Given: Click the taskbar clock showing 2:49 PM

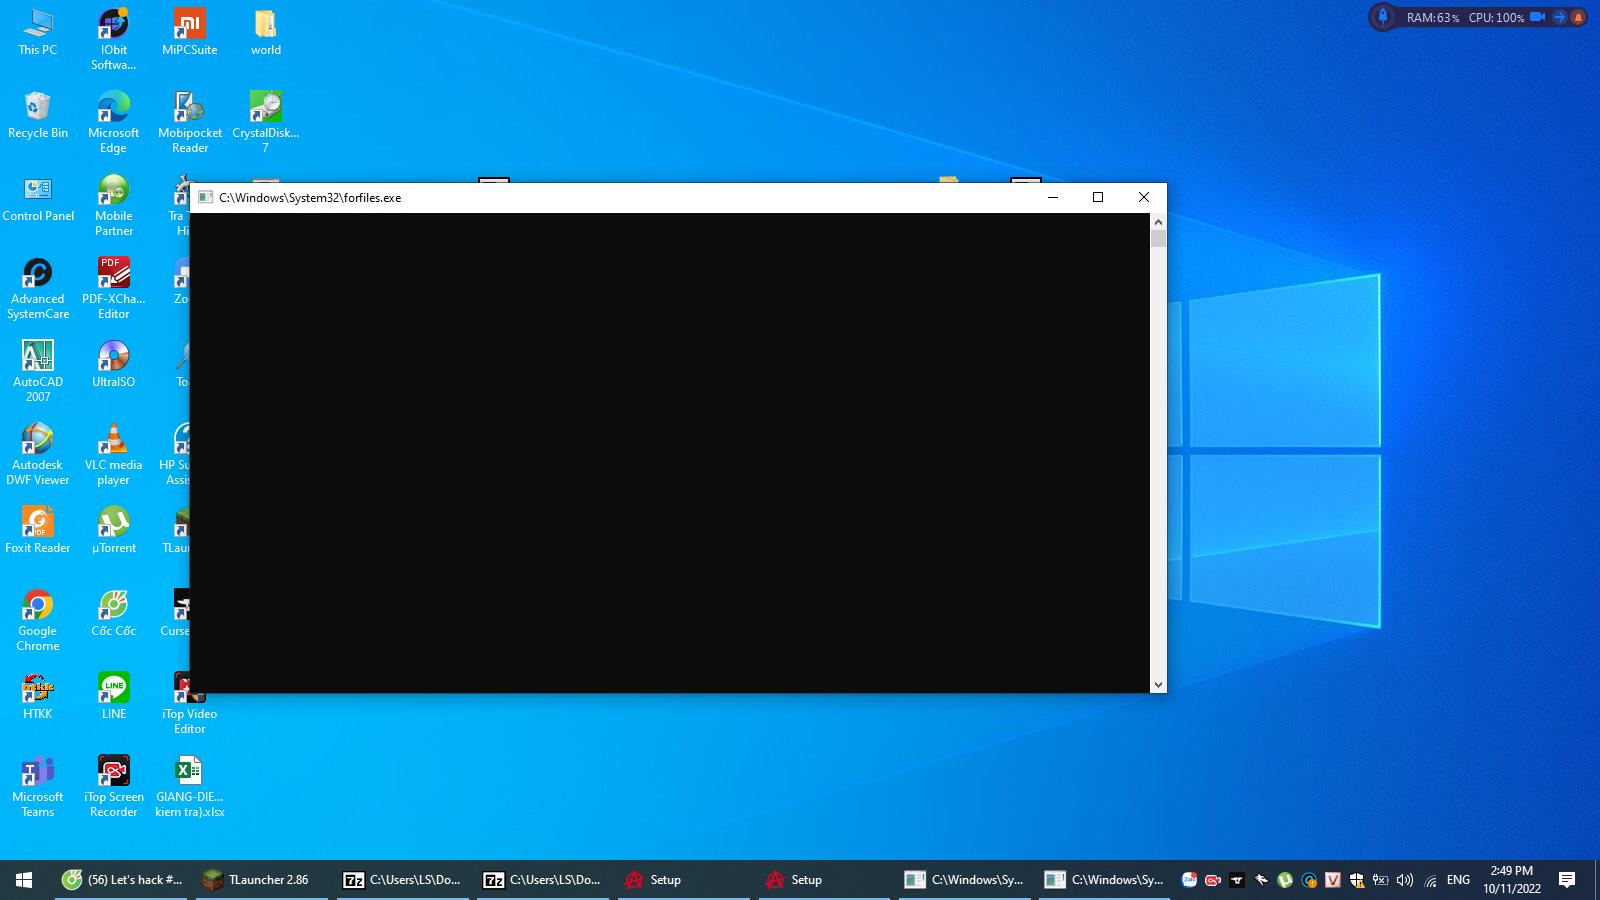Looking at the screenshot, I should [1511, 879].
